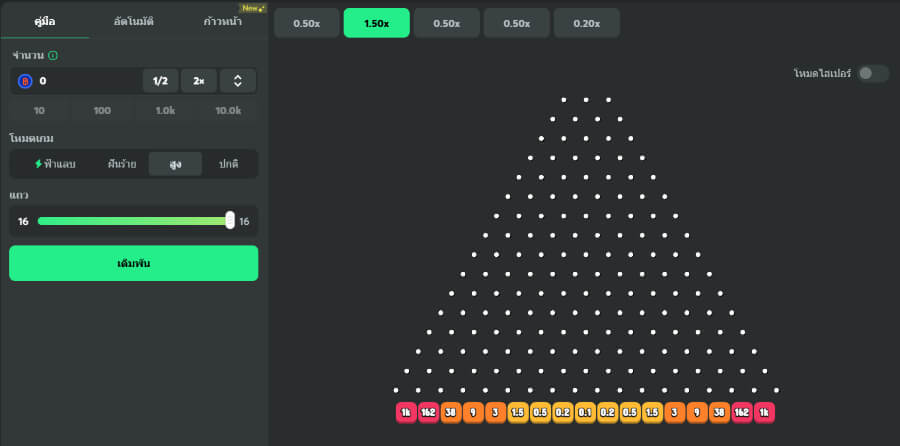Open the highlighted 1.50x history result

pos(377,23)
